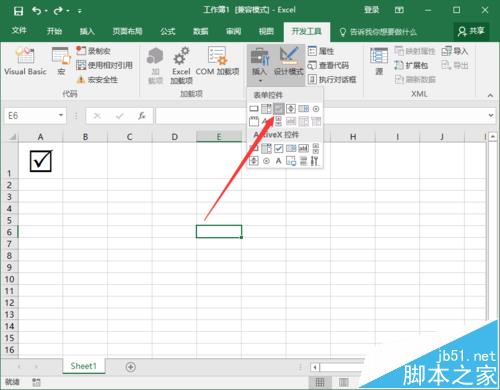Open the XML 源 source pane
Viewport: 500px width, 390px height.
pyautogui.click(x=379, y=61)
